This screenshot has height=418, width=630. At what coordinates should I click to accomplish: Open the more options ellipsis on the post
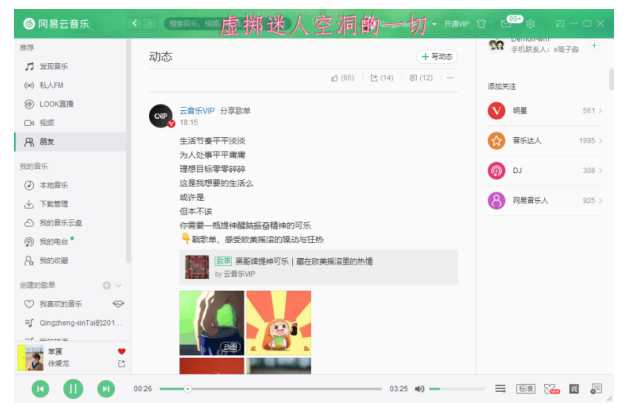(x=450, y=78)
